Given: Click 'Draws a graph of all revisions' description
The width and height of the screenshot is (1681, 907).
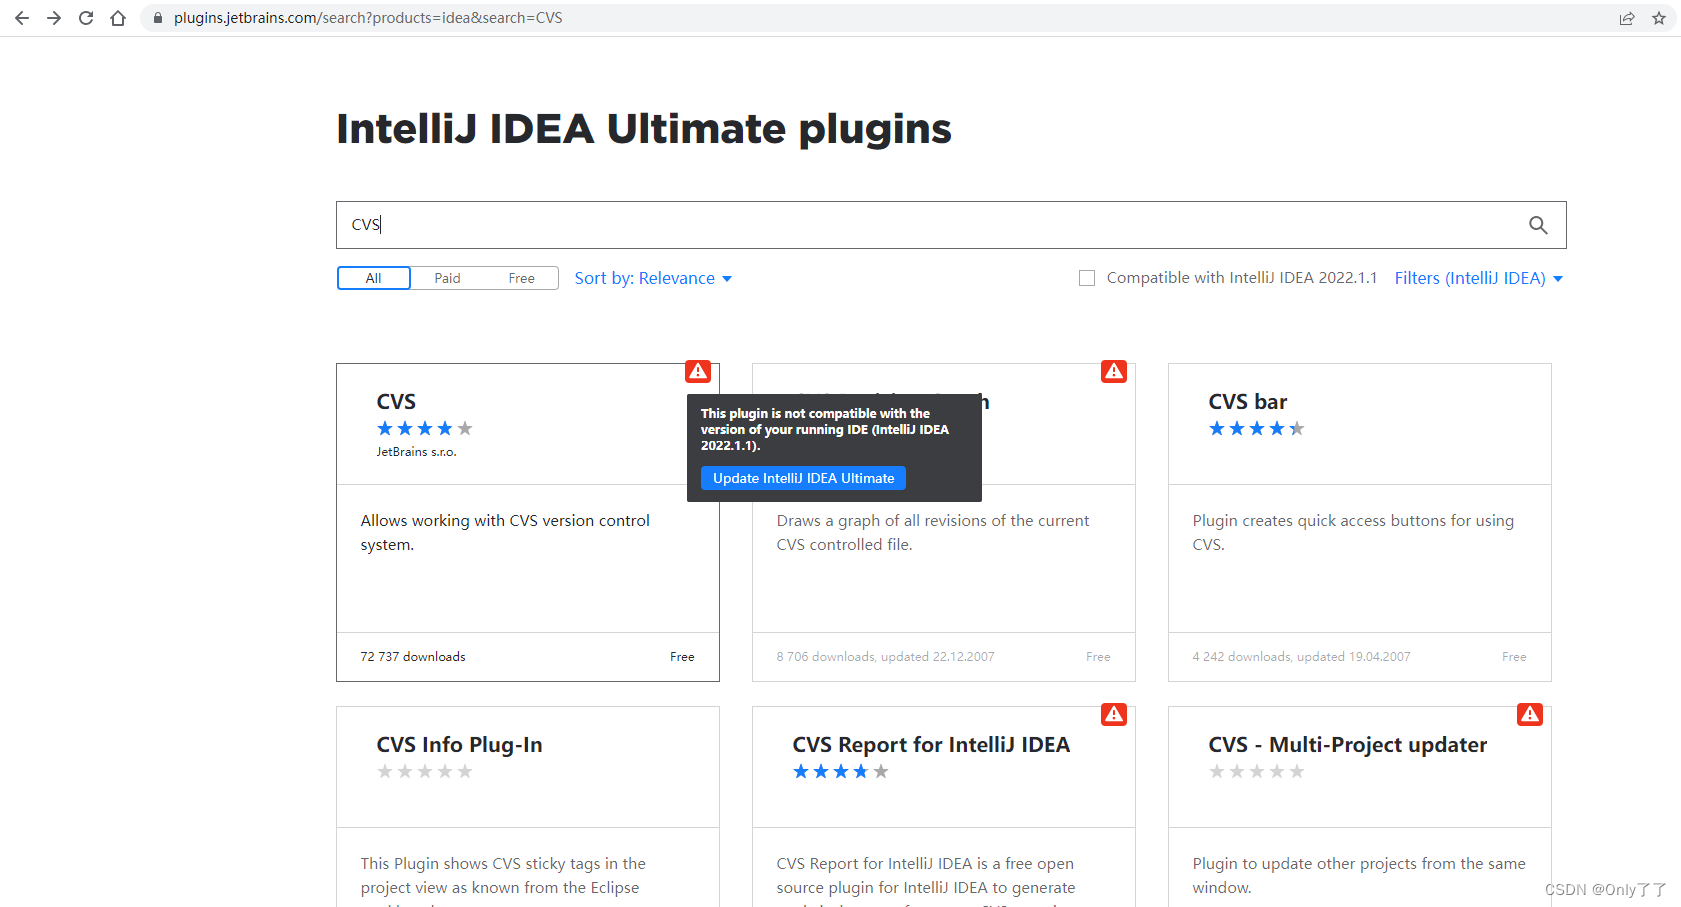Looking at the screenshot, I should (933, 533).
